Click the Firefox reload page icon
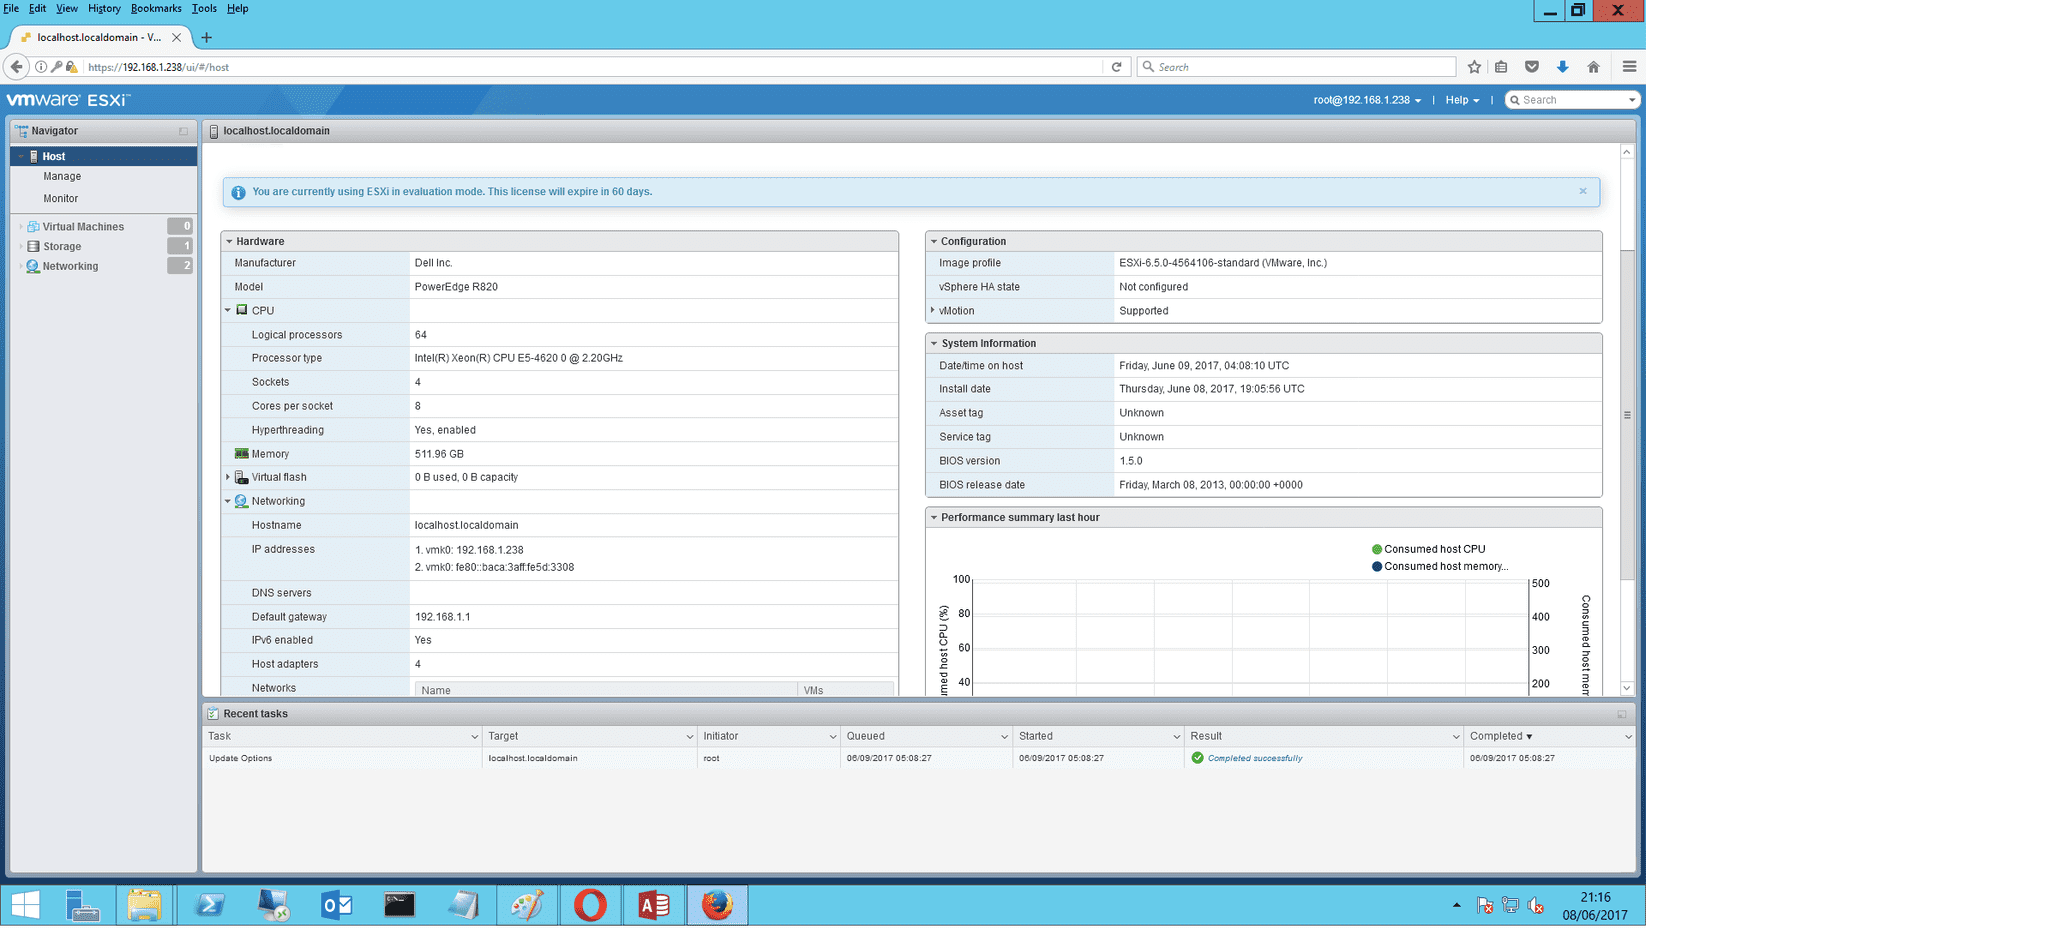 coord(1116,67)
